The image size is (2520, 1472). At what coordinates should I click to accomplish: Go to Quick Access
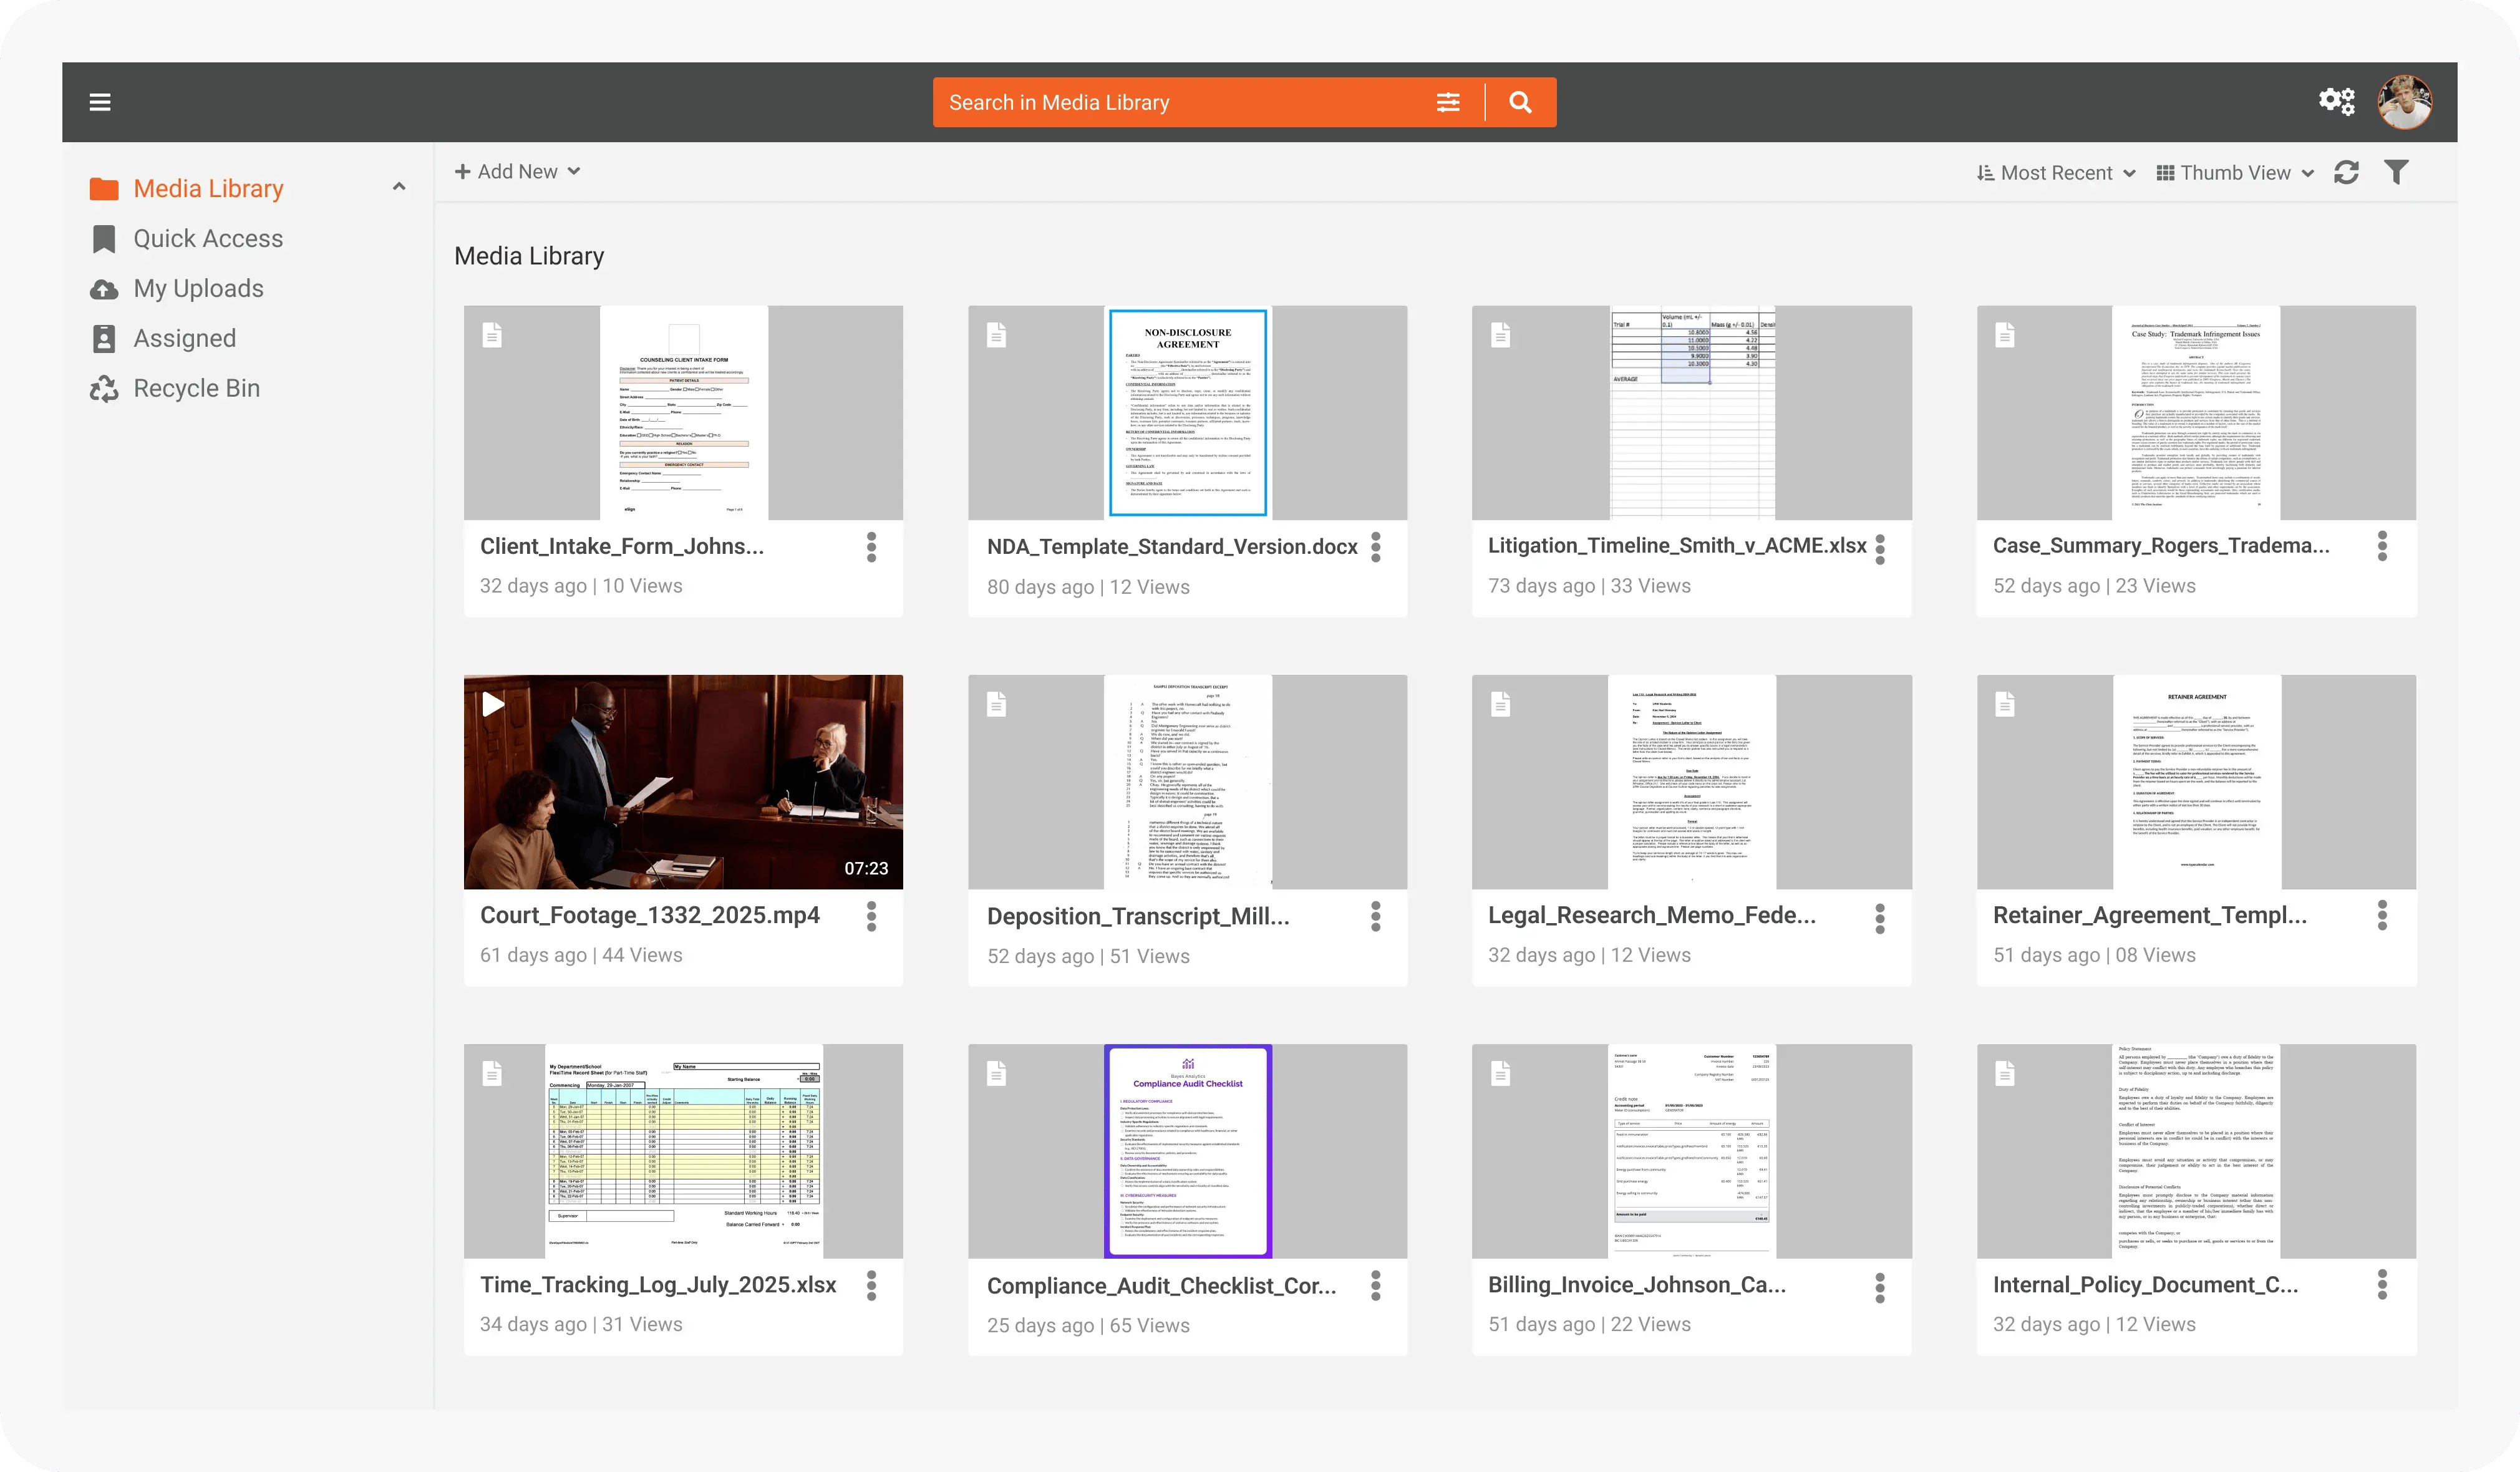(x=208, y=239)
